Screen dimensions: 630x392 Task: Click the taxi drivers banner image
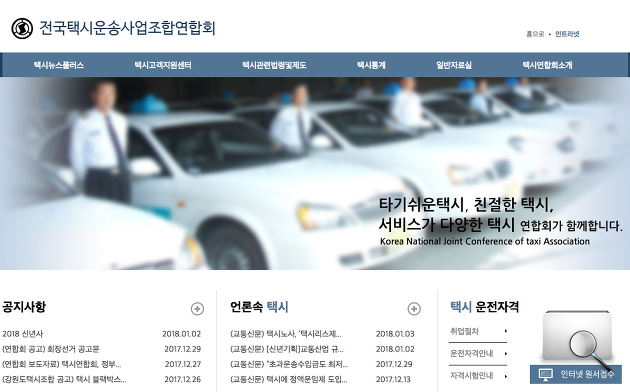point(315,174)
